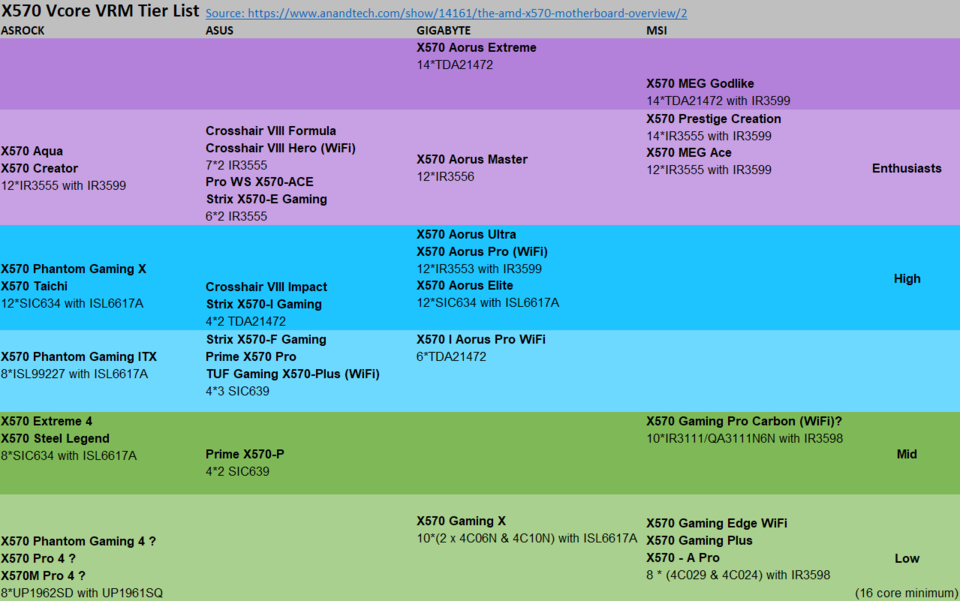Click 'Strix X570-E Gaming' entry

(266, 200)
